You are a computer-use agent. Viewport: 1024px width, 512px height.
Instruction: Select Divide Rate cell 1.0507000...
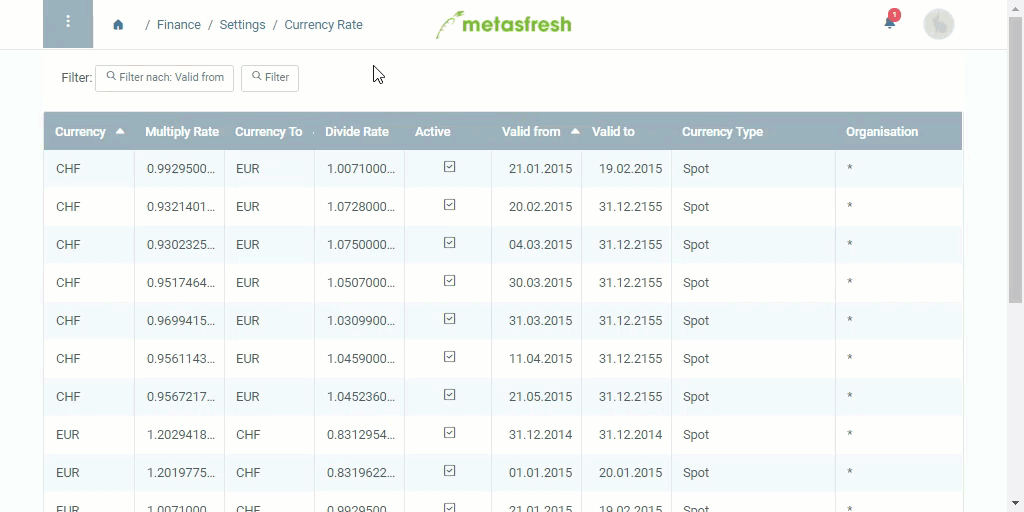coord(360,282)
